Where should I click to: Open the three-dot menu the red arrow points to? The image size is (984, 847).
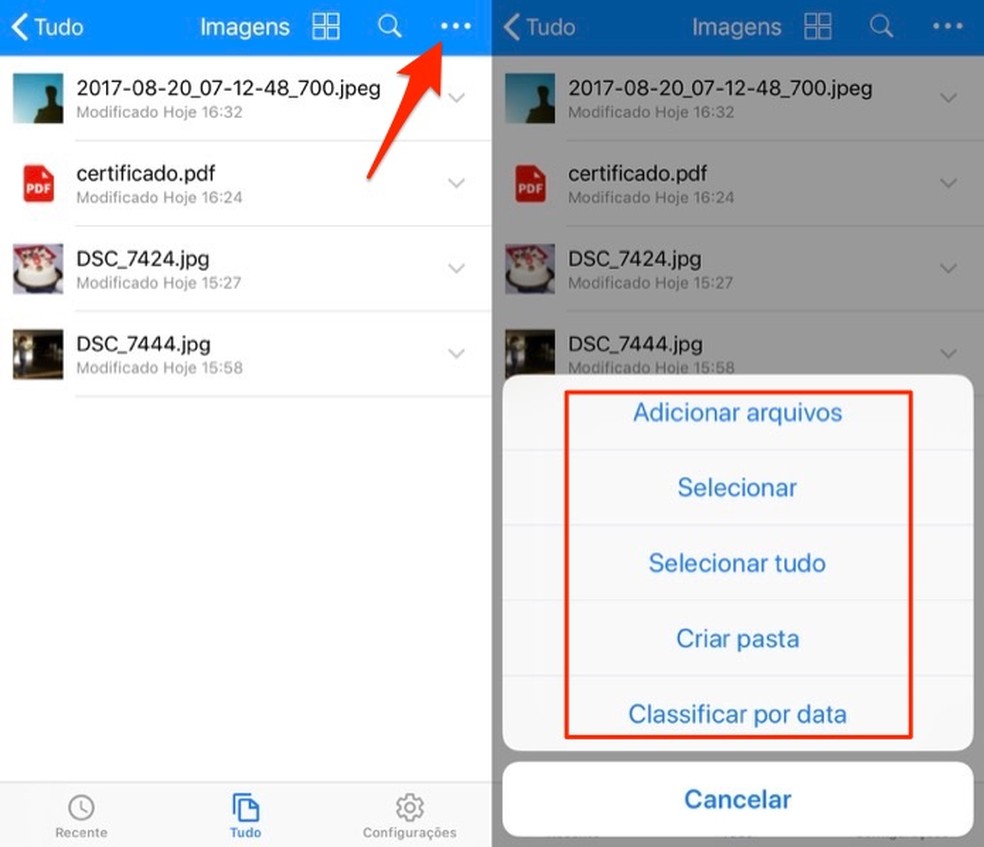455,27
